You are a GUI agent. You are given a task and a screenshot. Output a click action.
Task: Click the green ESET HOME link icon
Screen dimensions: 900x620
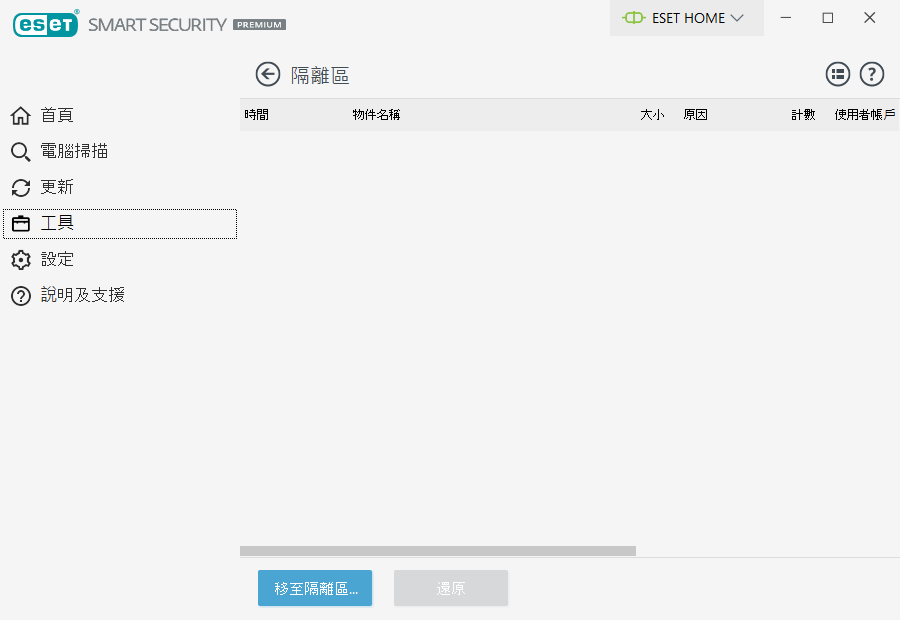coord(634,18)
